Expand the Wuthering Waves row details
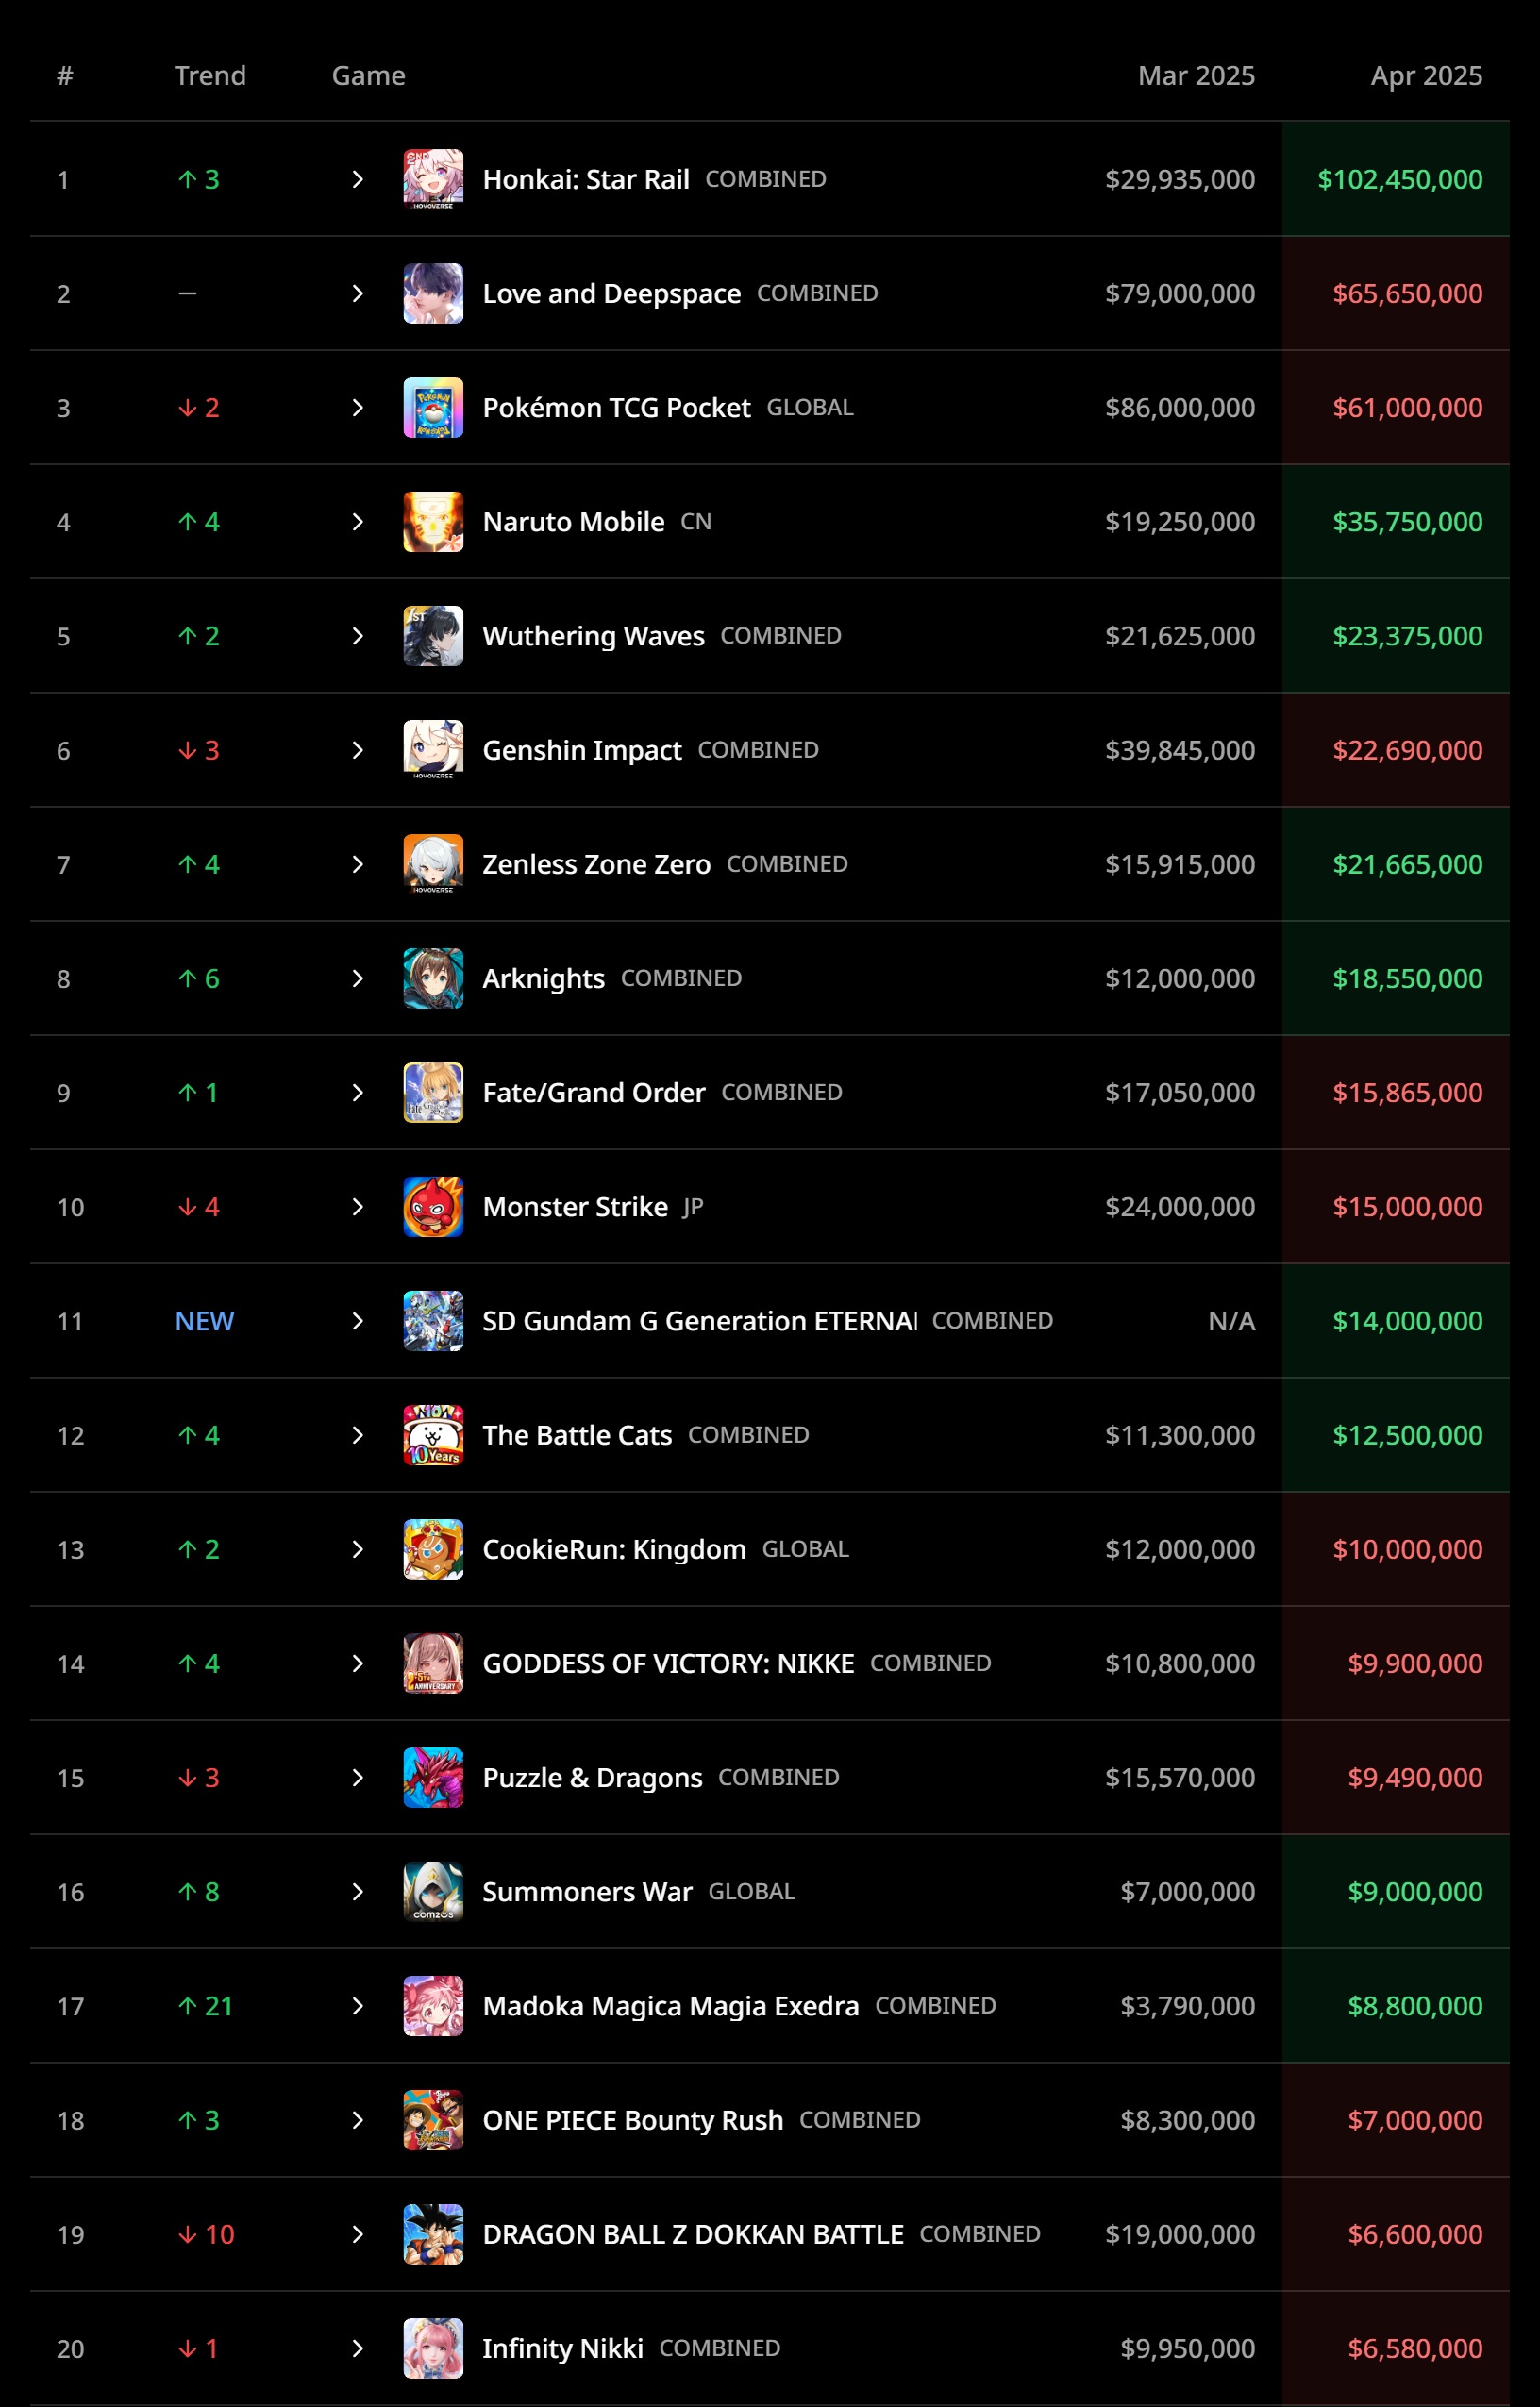This screenshot has height=2407, width=1540. click(358, 636)
